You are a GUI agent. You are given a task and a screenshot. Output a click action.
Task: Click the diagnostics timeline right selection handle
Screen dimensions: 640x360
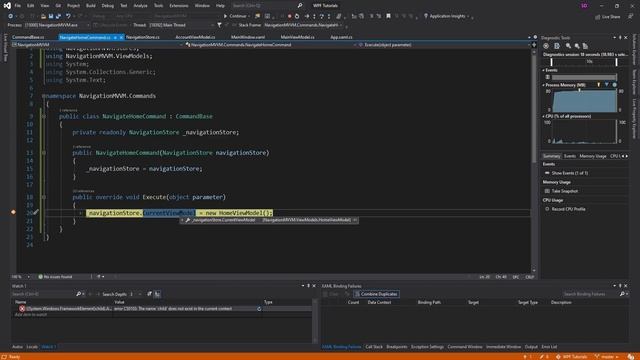click(x=616, y=62)
